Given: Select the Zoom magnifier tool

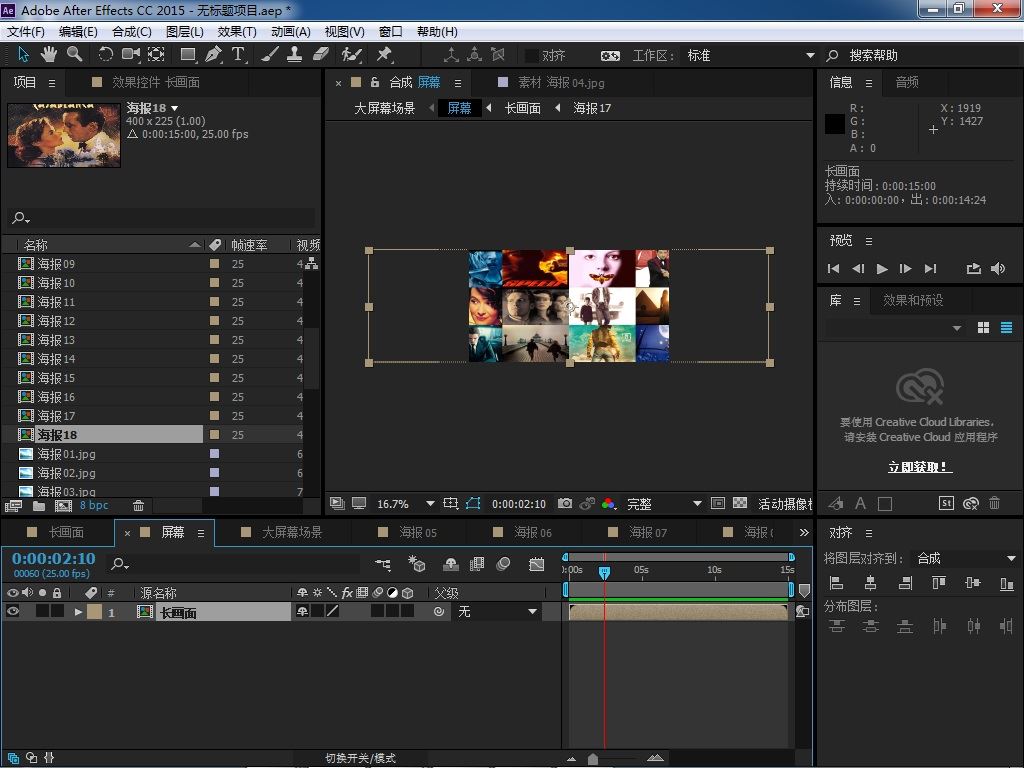Looking at the screenshot, I should 74,55.
